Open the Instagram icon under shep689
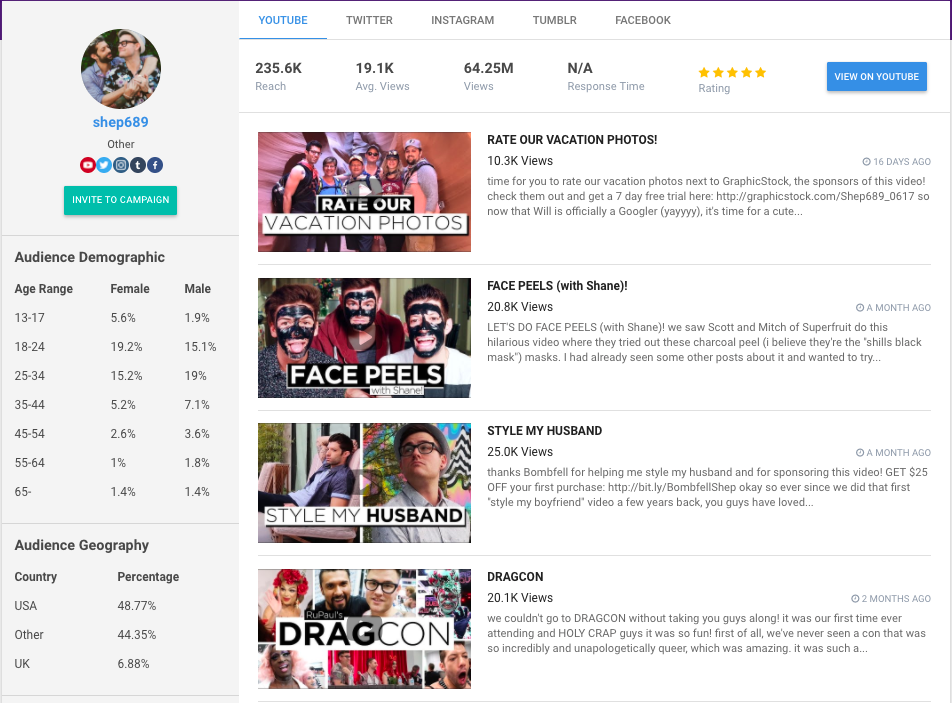952x703 pixels. (121, 165)
